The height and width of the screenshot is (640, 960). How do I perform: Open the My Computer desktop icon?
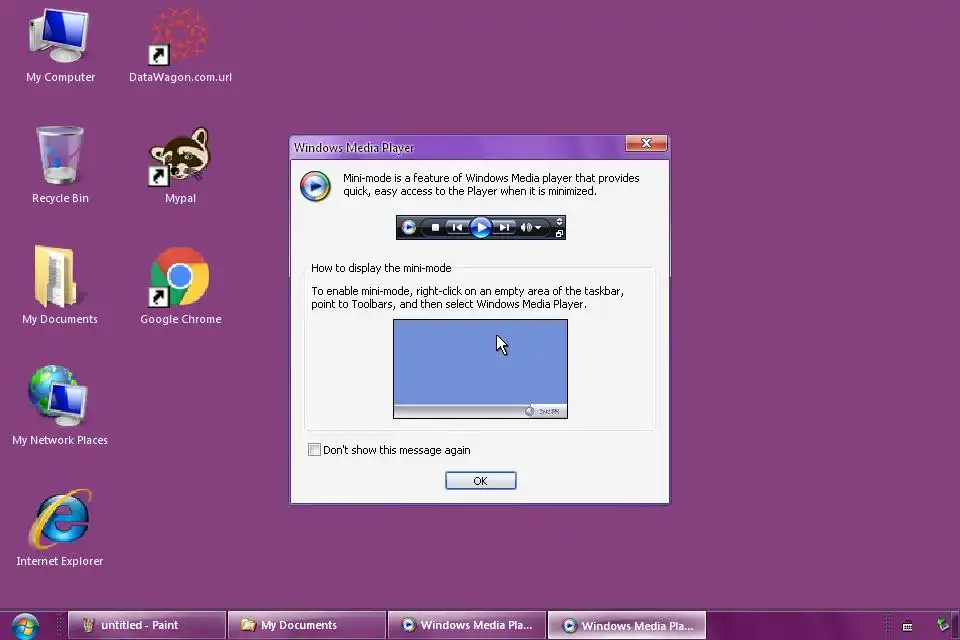pos(60,46)
